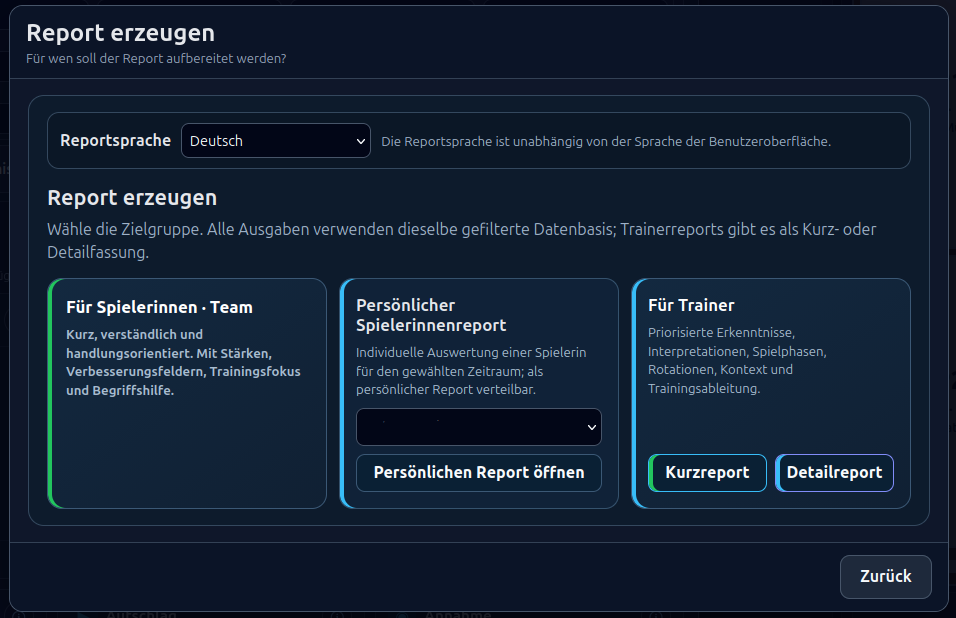Image resolution: width=956 pixels, height=618 pixels.
Task: Click the hint text about Reportsprache independence
Action: 606,141
